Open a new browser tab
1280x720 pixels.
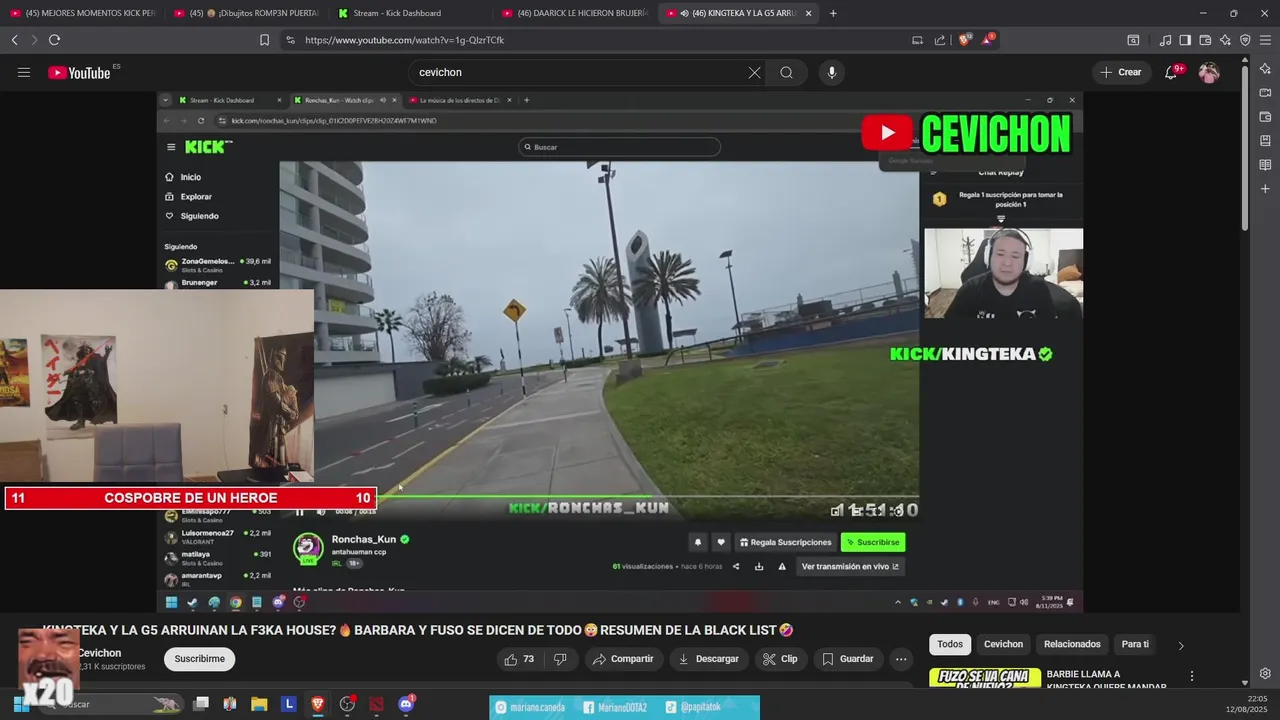click(x=833, y=13)
